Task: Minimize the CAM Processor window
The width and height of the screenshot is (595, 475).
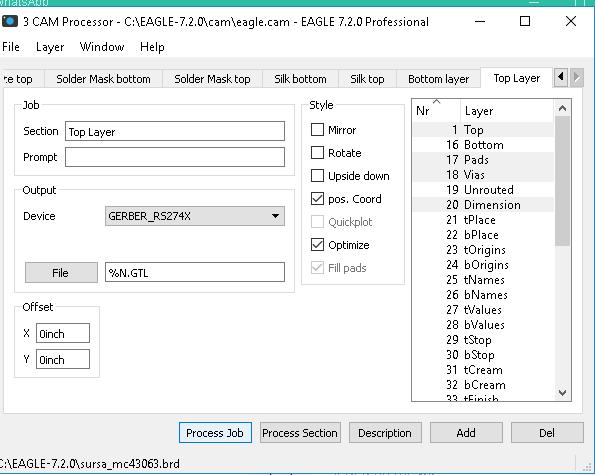Action: coord(480,21)
